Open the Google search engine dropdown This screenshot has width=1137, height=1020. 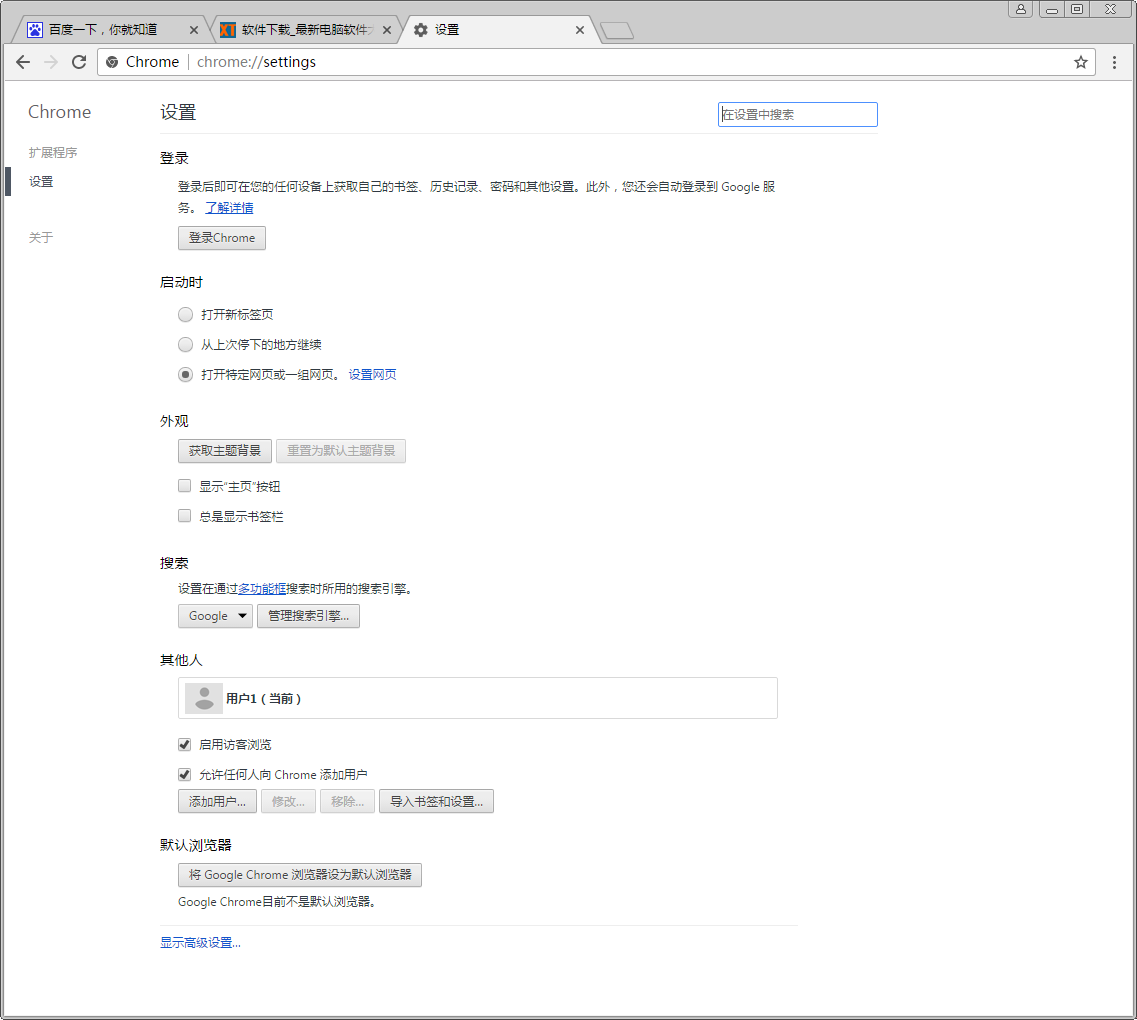tap(215, 616)
